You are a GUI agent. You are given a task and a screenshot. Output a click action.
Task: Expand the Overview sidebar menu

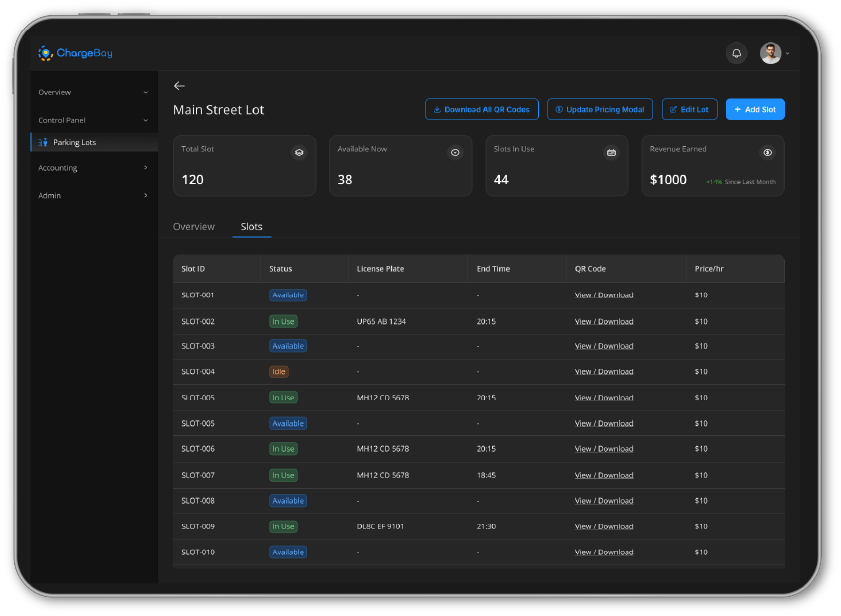[93, 92]
